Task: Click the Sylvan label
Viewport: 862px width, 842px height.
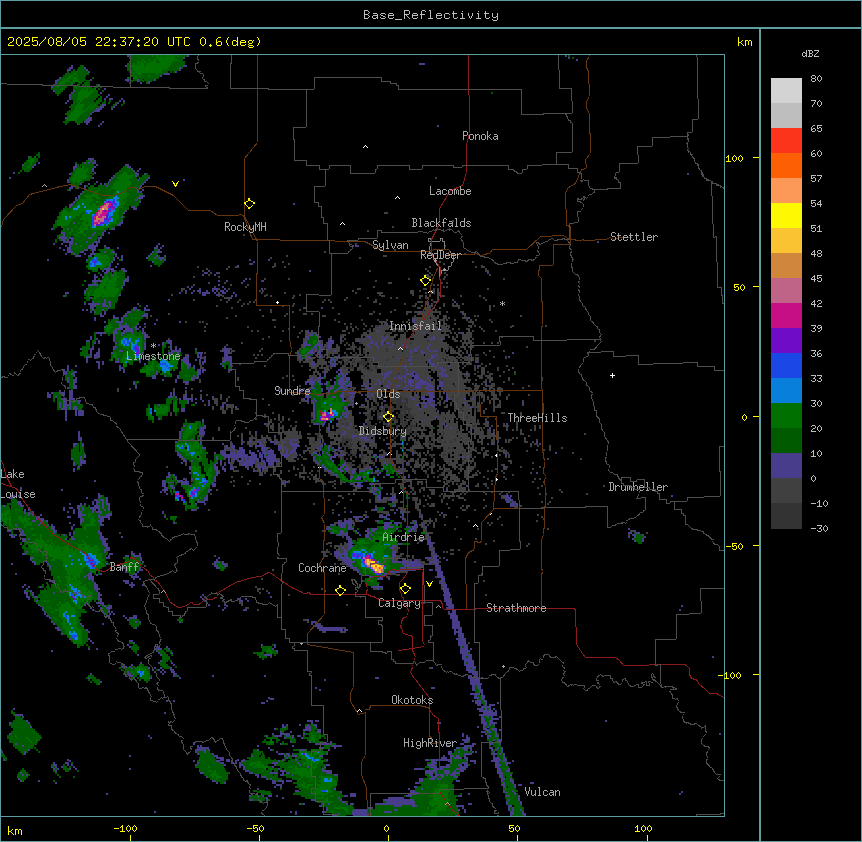Action: (x=390, y=245)
